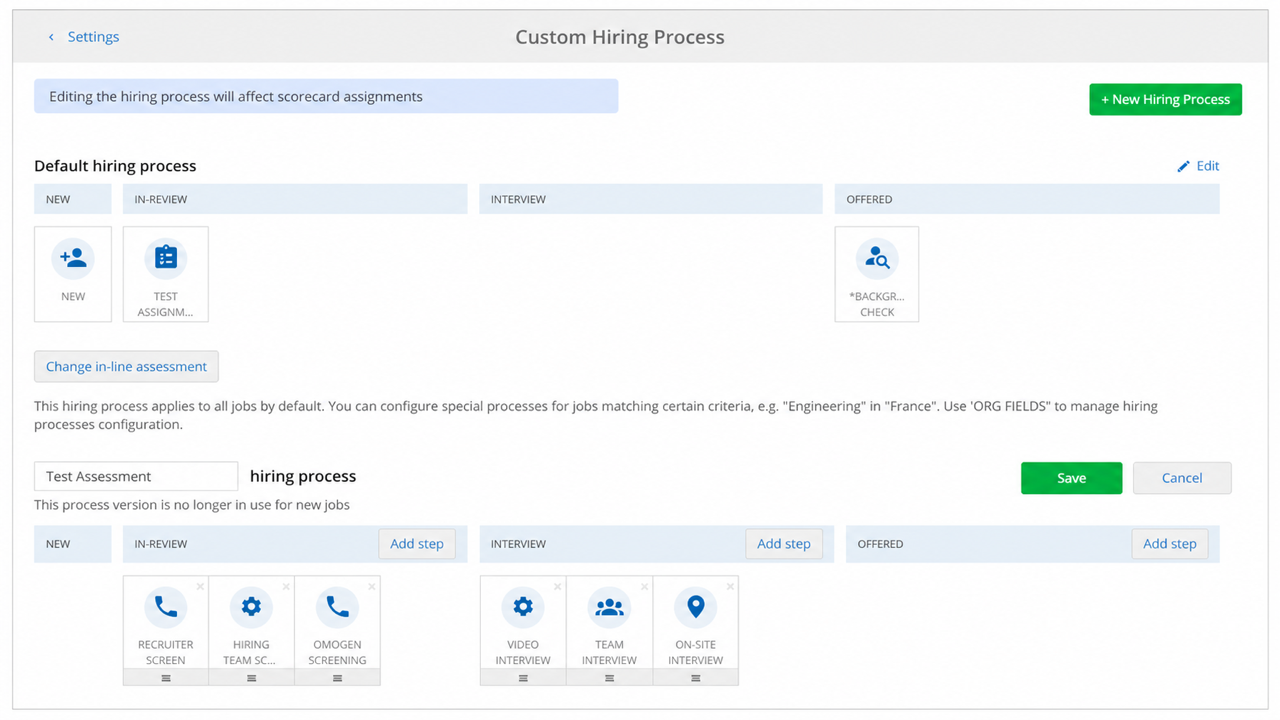Click the 'Custom Hiring Process' page title
Screen dimensions: 1280x720
[620, 37]
